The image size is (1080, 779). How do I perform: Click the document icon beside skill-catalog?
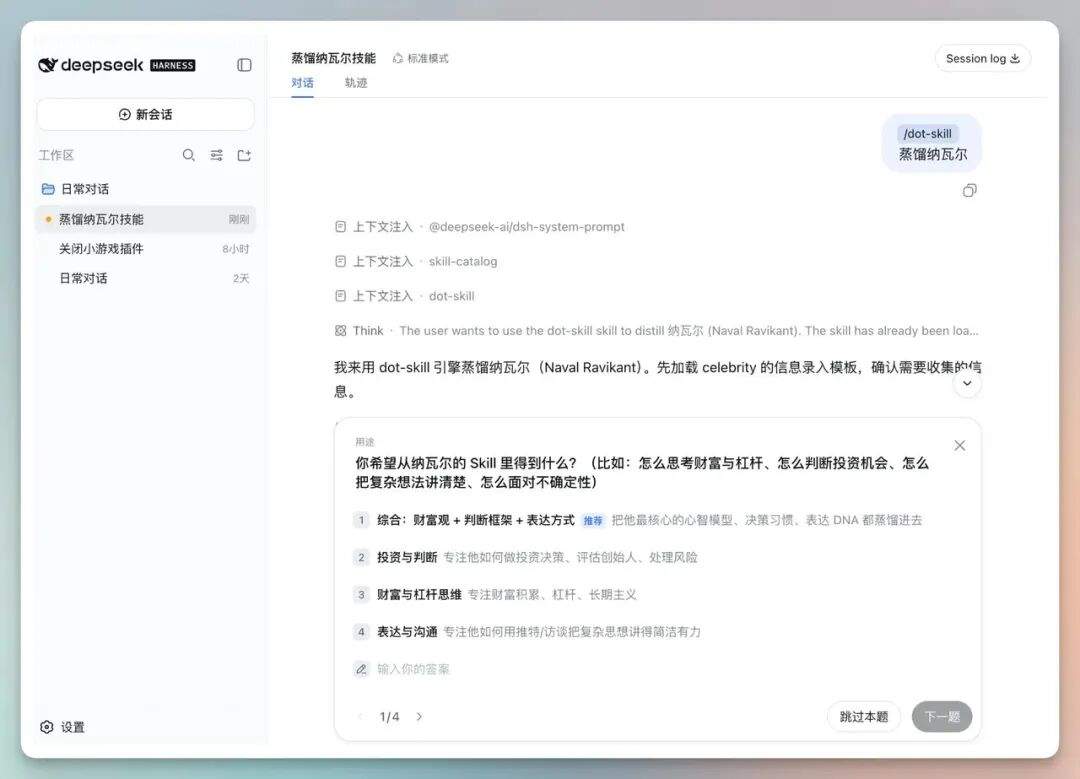tap(340, 261)
